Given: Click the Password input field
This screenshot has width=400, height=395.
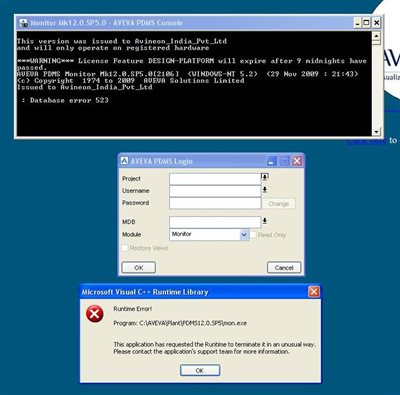Looking at the screenshot, I should [x=215, y=203].
